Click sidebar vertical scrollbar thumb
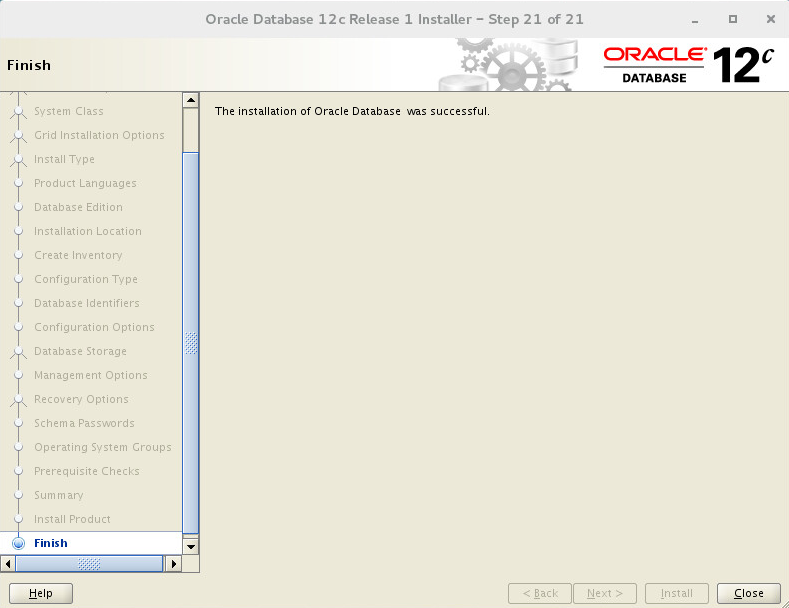 (191, 343)
